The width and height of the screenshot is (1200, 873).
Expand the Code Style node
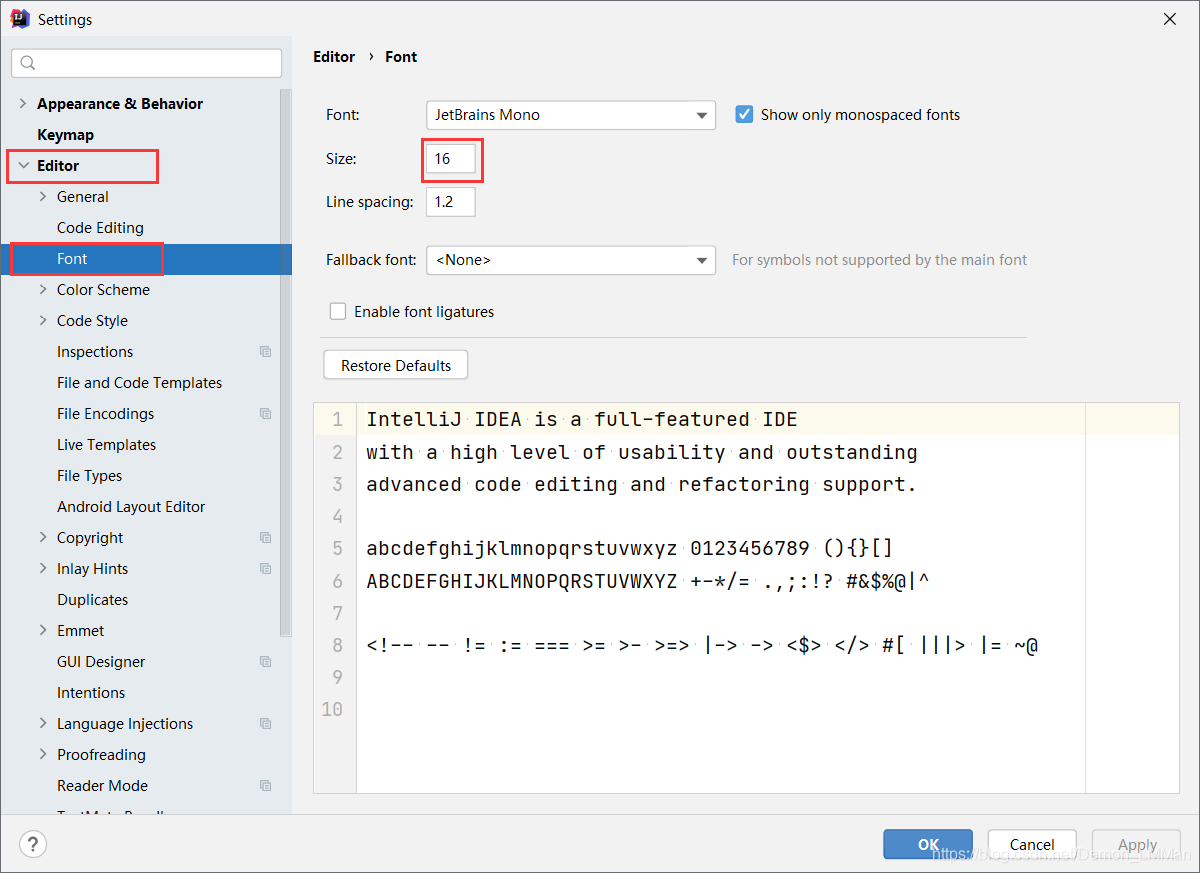pos(43,321)
